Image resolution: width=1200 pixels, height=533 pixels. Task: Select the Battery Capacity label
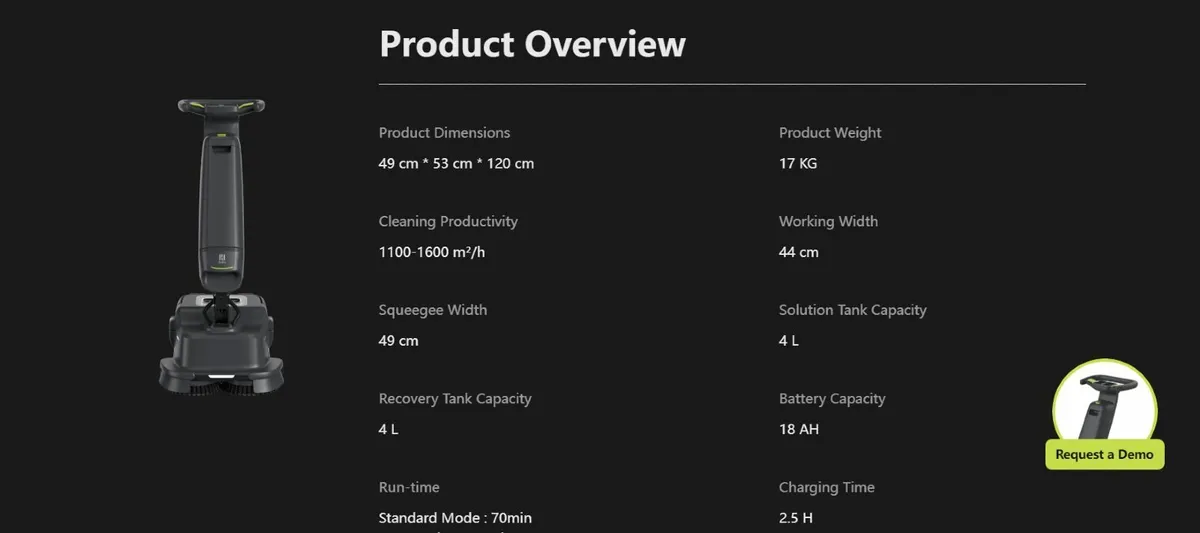pos(832,399)
